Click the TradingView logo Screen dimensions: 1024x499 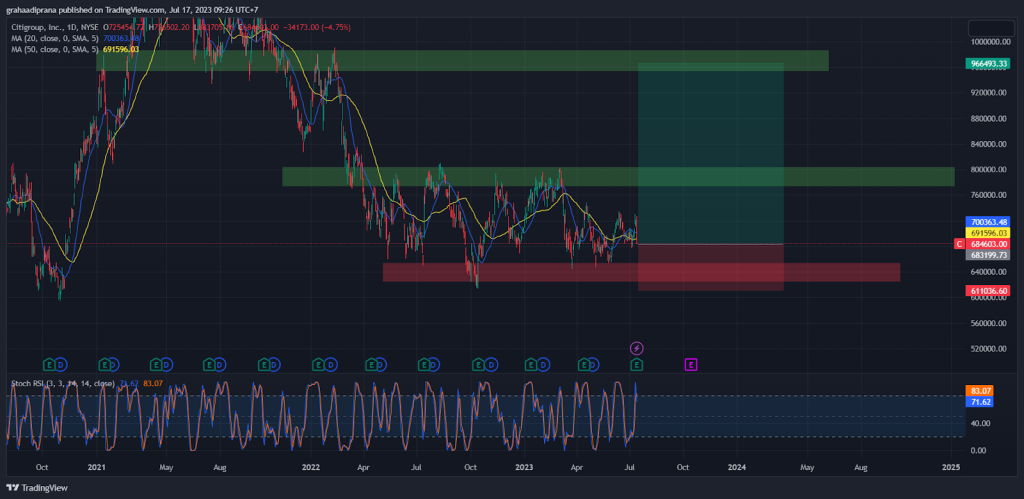(x=37, y=487)
